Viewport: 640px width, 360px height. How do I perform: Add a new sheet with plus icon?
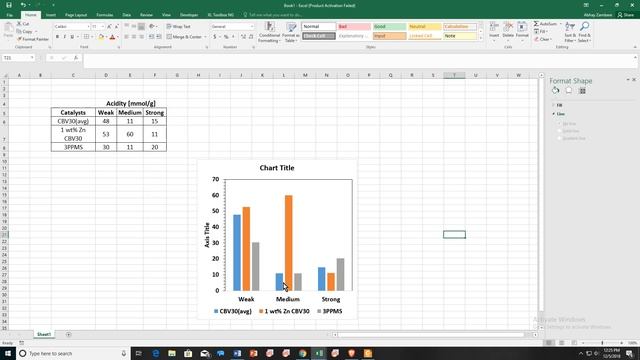click(x=69, y=334)
